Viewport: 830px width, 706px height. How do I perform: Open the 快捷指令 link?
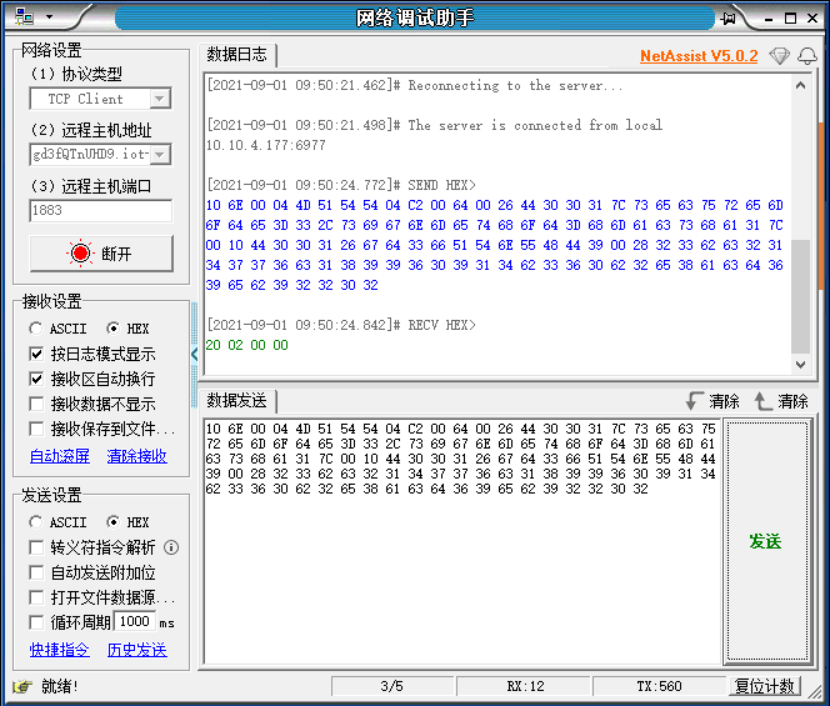pos(60,649)
